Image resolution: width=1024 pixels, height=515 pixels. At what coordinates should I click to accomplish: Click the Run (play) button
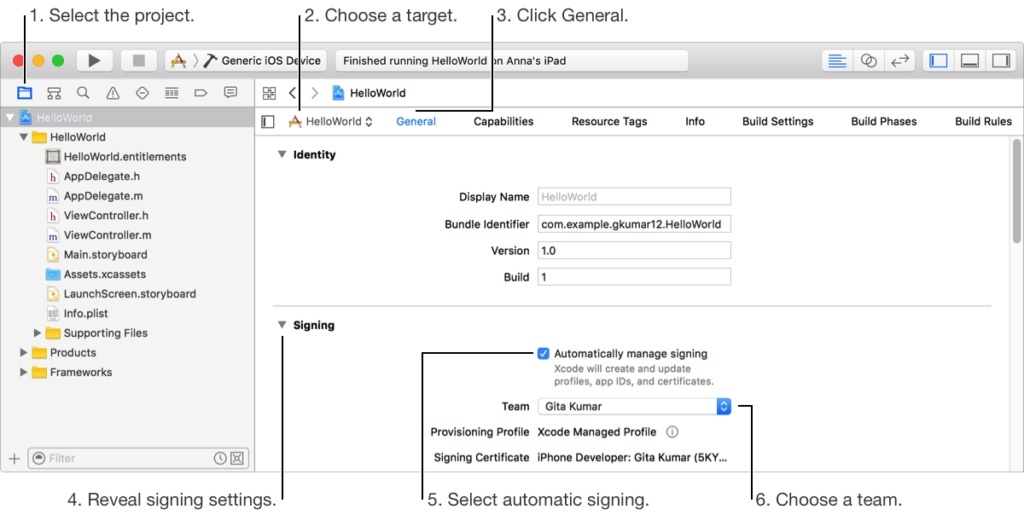click(94, 61)
